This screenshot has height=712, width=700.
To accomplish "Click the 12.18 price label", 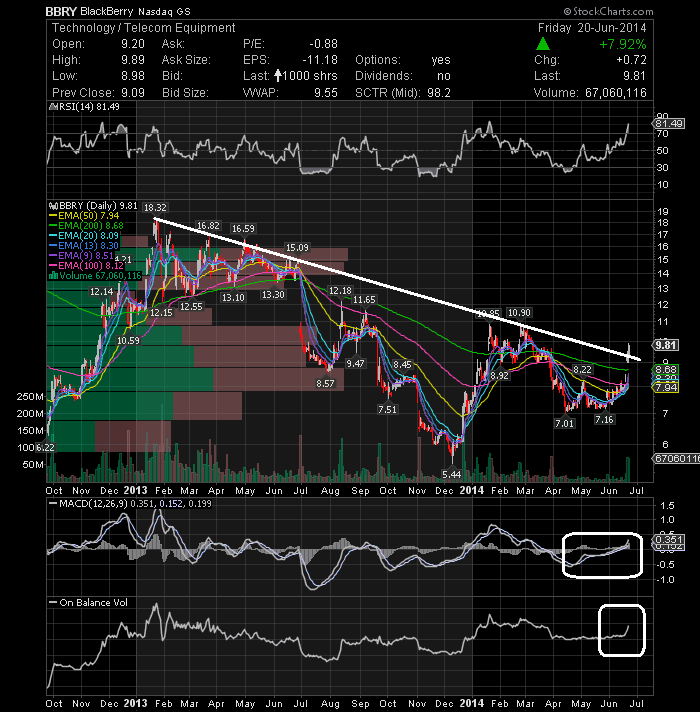I will click(x=340, y=291).
